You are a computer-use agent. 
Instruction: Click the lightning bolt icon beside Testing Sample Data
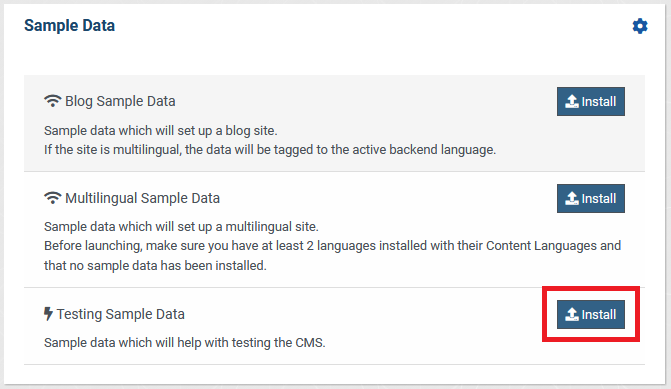pyautogui.click(x=48, y=314)
